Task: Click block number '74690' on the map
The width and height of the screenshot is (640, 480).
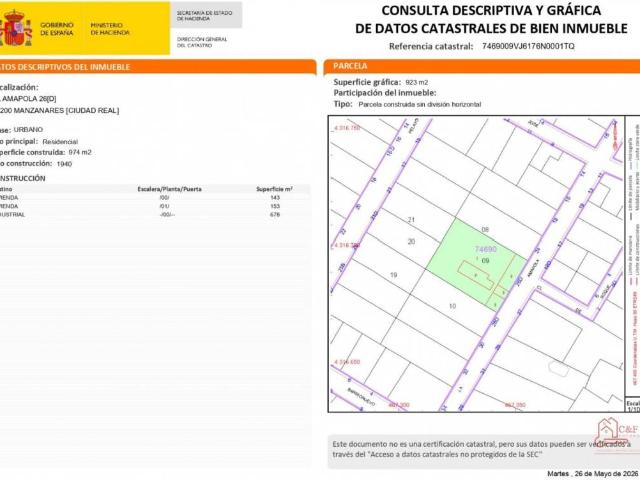Action: tap(486, 249)
